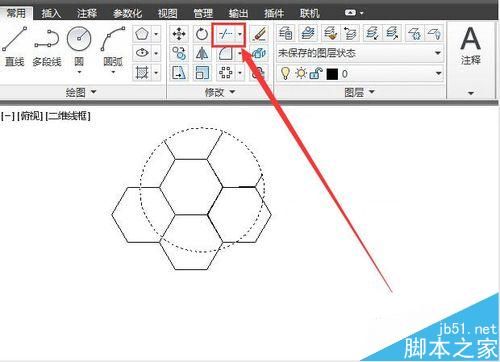The width and height of the screenshot is (500, 362).
Task: Expand the 修改 panel flyout
Action: (x=220, y=92)
